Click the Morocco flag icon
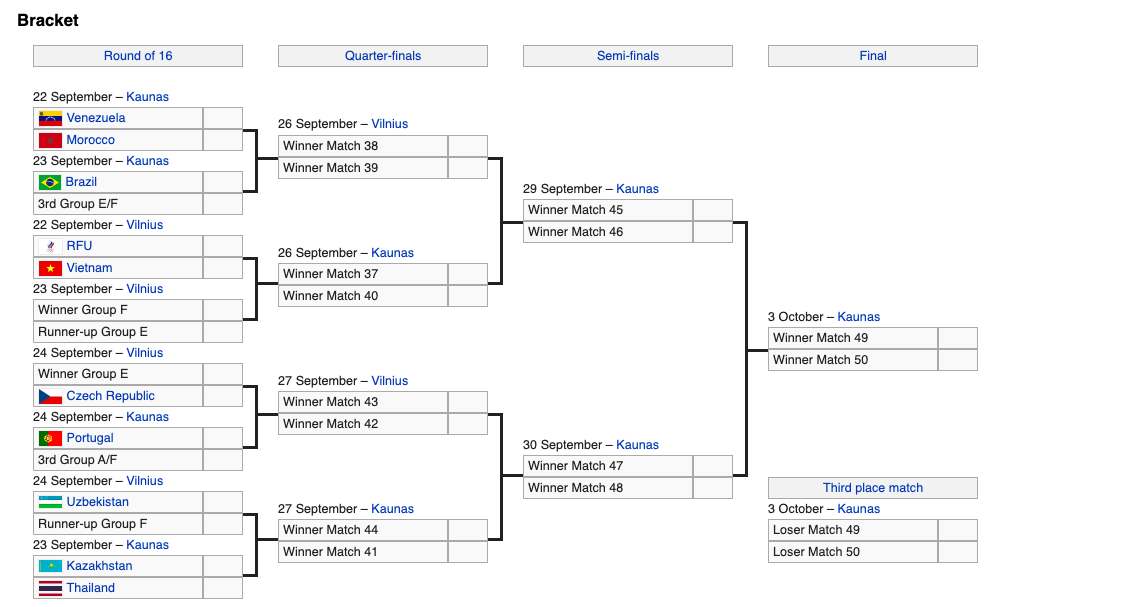Viewport: 1126px width, 607px height. (x=50, y=140)
